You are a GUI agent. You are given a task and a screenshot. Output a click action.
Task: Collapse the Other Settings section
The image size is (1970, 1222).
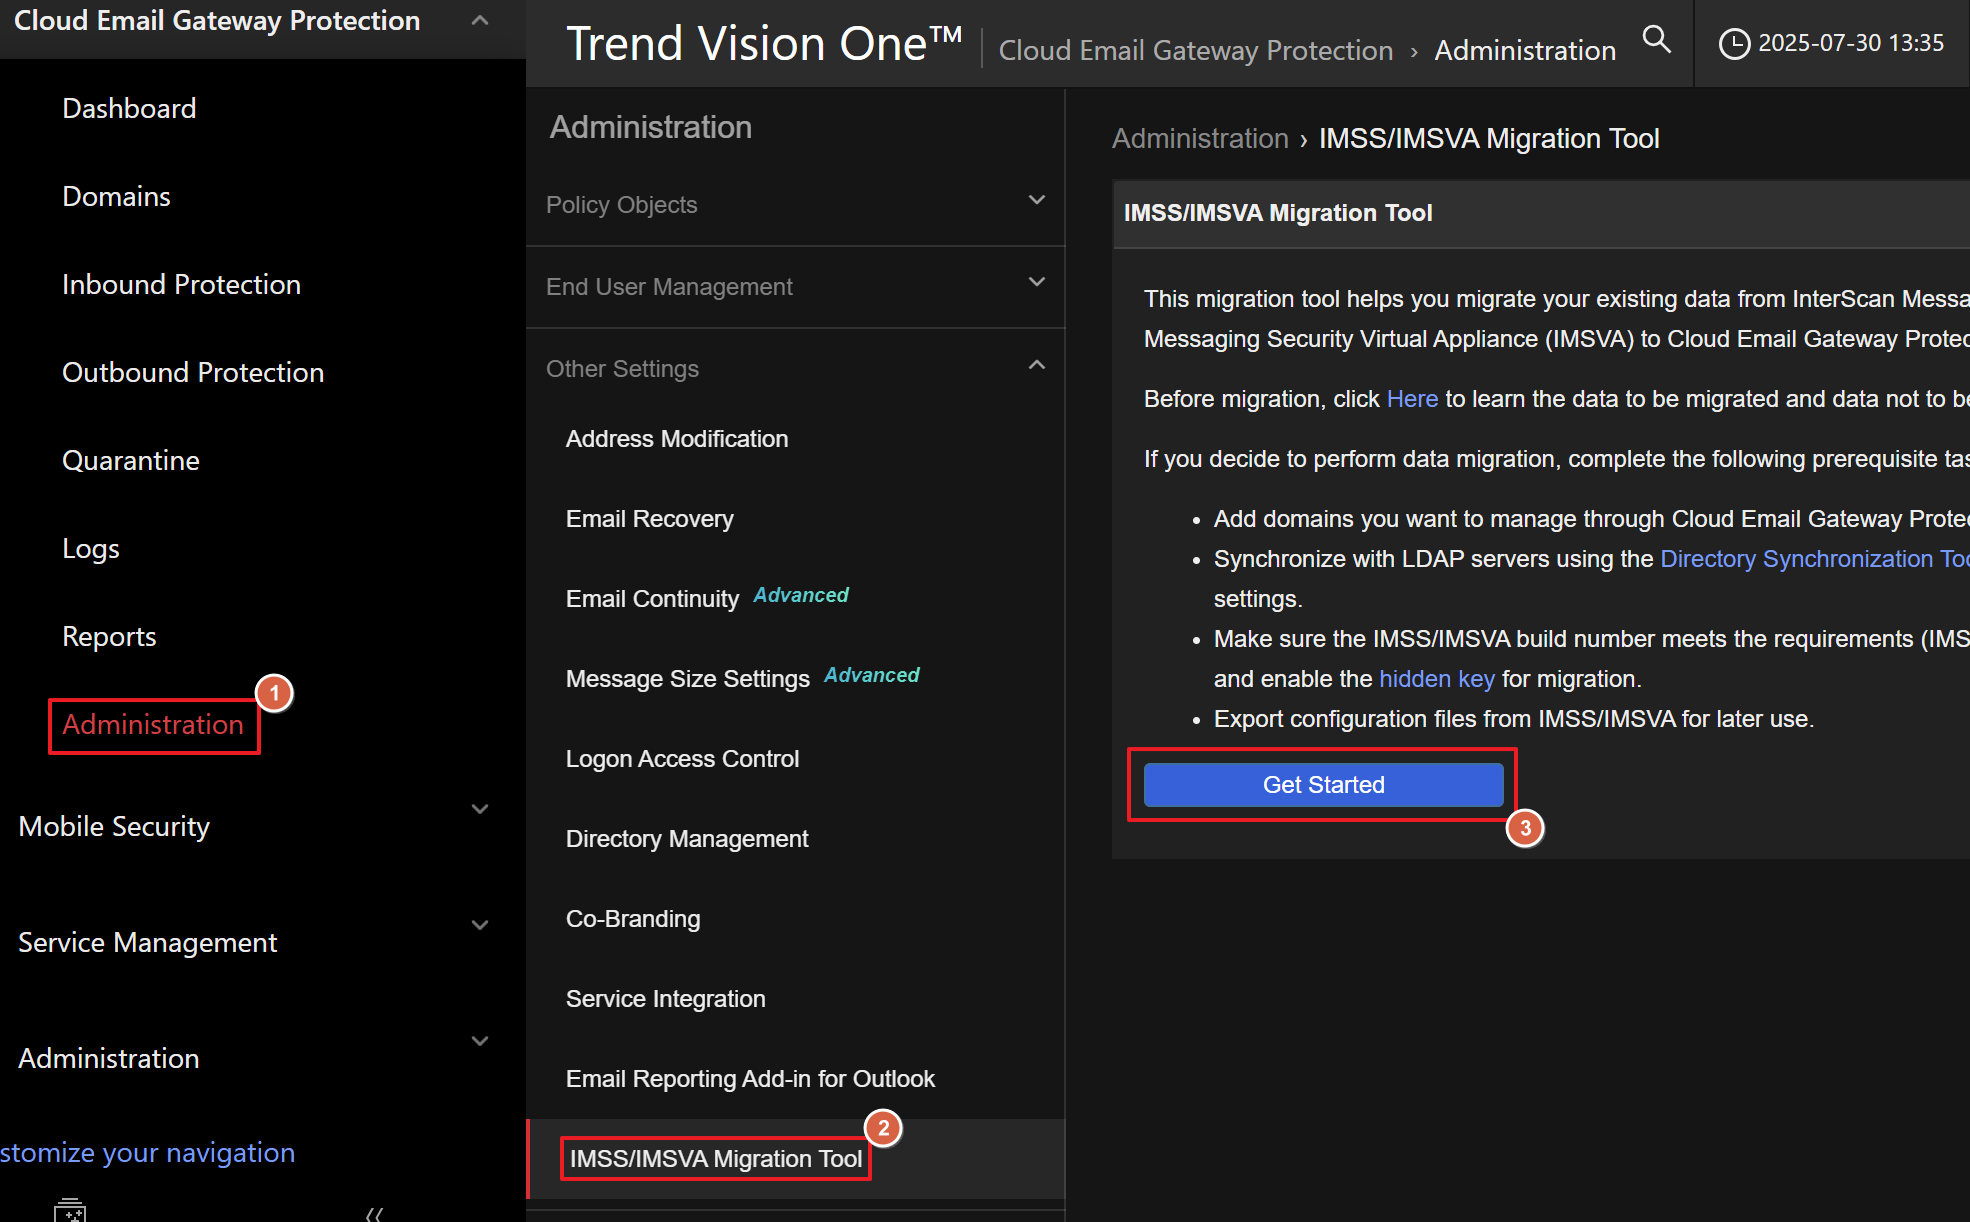[1037, 365]
